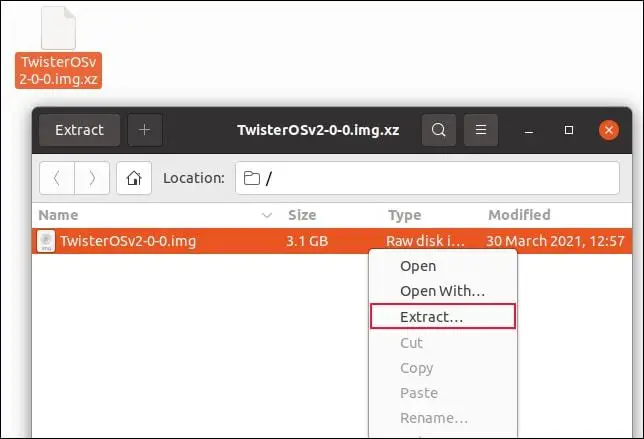Sort by Modified column header
Screen dimensions: 644x439
click(x=519, y=215)
